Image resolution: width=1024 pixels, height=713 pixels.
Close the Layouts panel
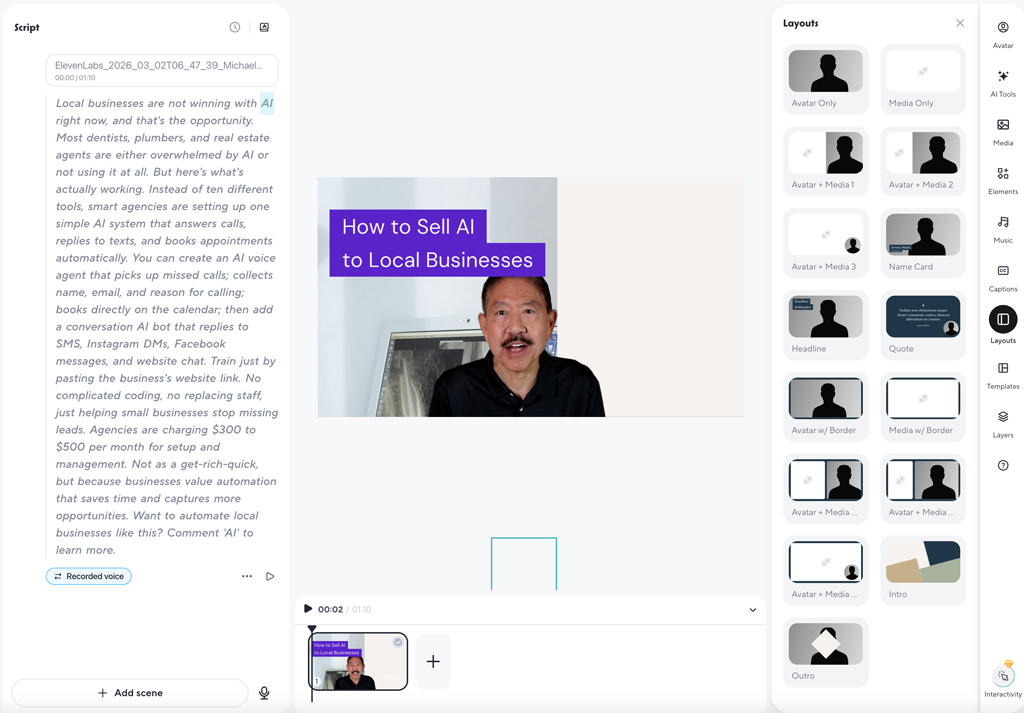click(959, 22)
